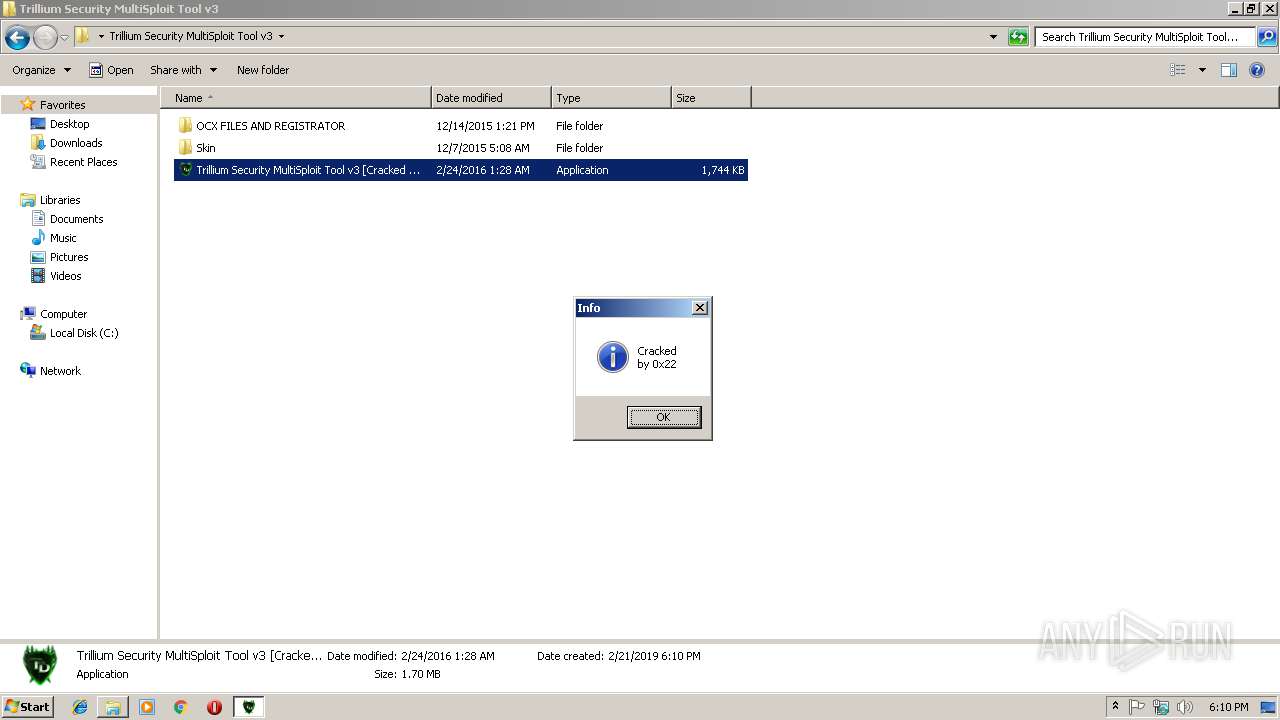Open the recent pages dropdown arrow
1280x720 pixels.
tap(64, 37)
